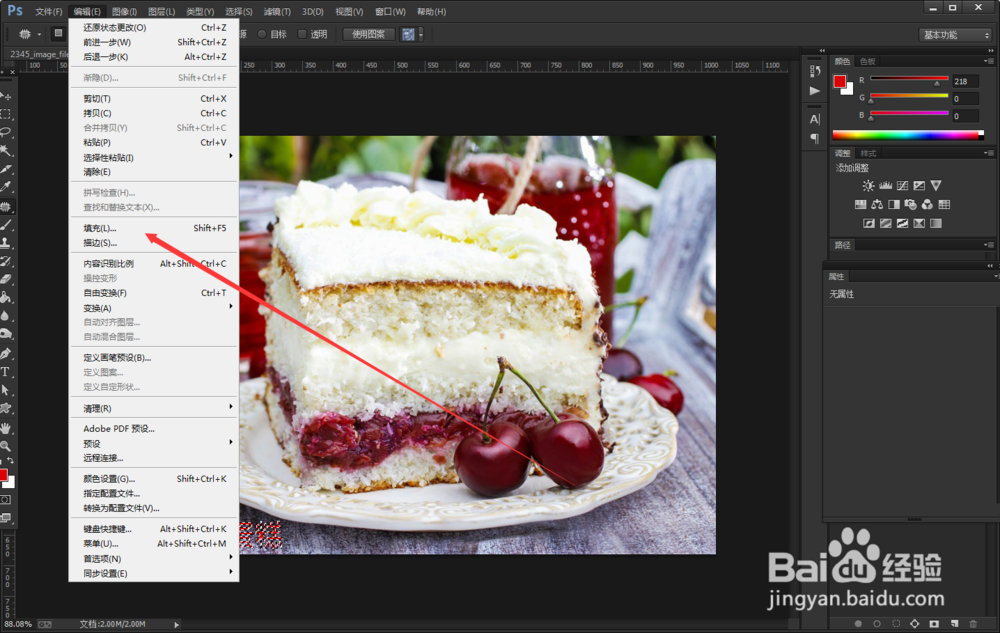The width and height of the screenshot is (1000, 633).
Task: Click the foreground color swatch in Color panel
Action: pos(839,82)
